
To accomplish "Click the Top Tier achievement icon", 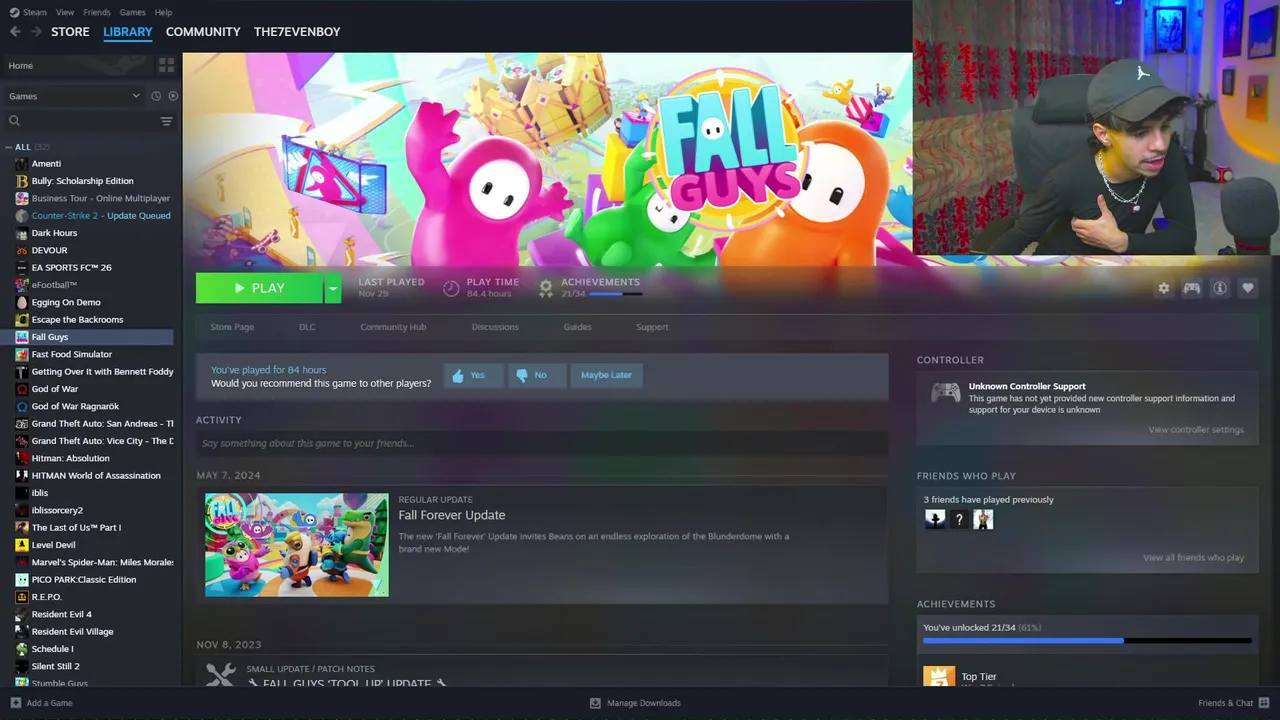I will coord(938,677).
